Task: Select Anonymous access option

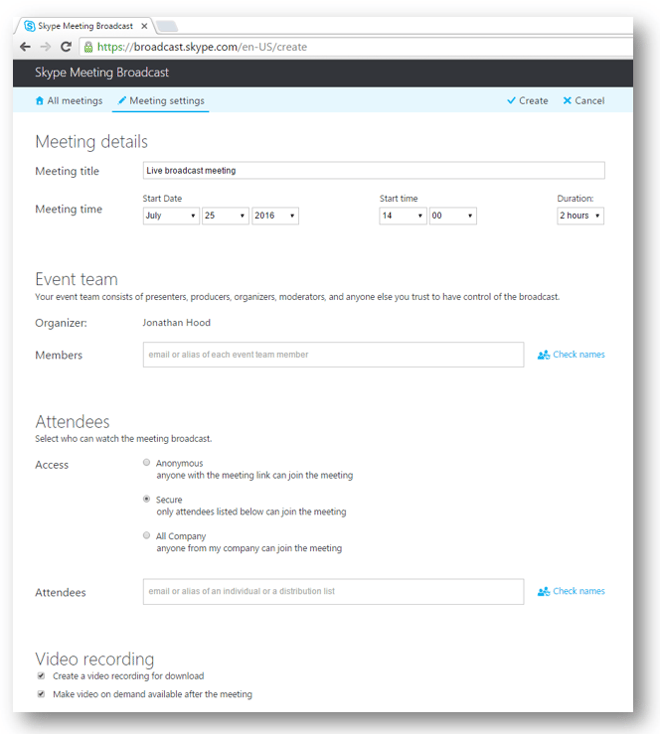Action: click(147, 462)
